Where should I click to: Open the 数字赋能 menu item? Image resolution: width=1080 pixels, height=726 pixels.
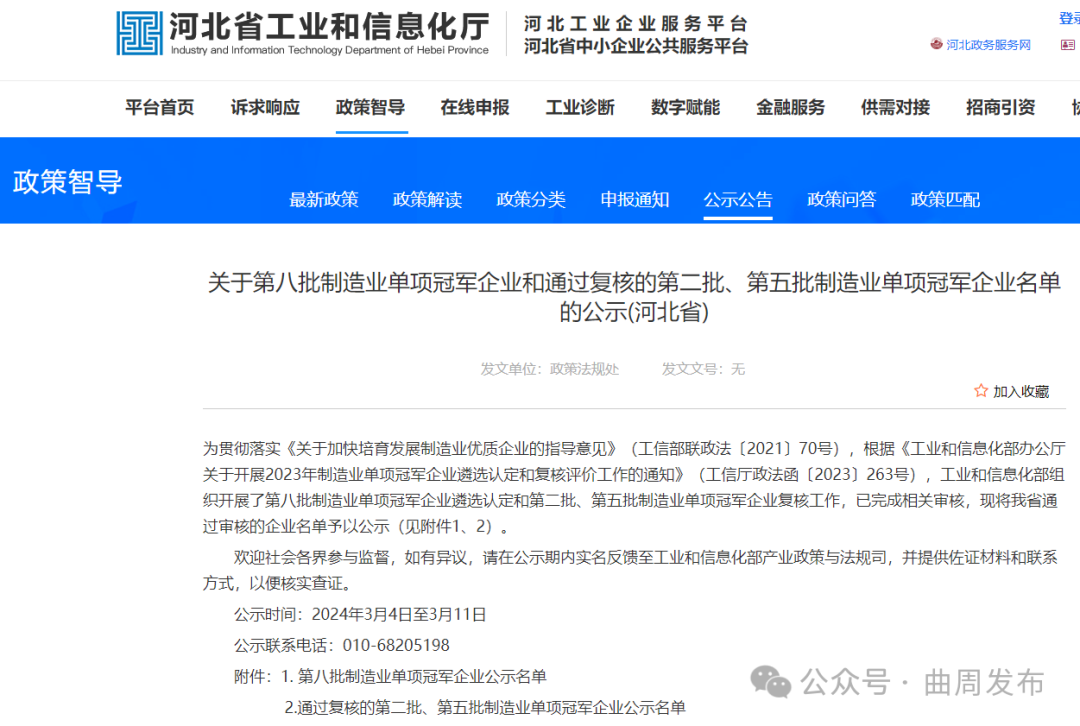coord(685,108)
